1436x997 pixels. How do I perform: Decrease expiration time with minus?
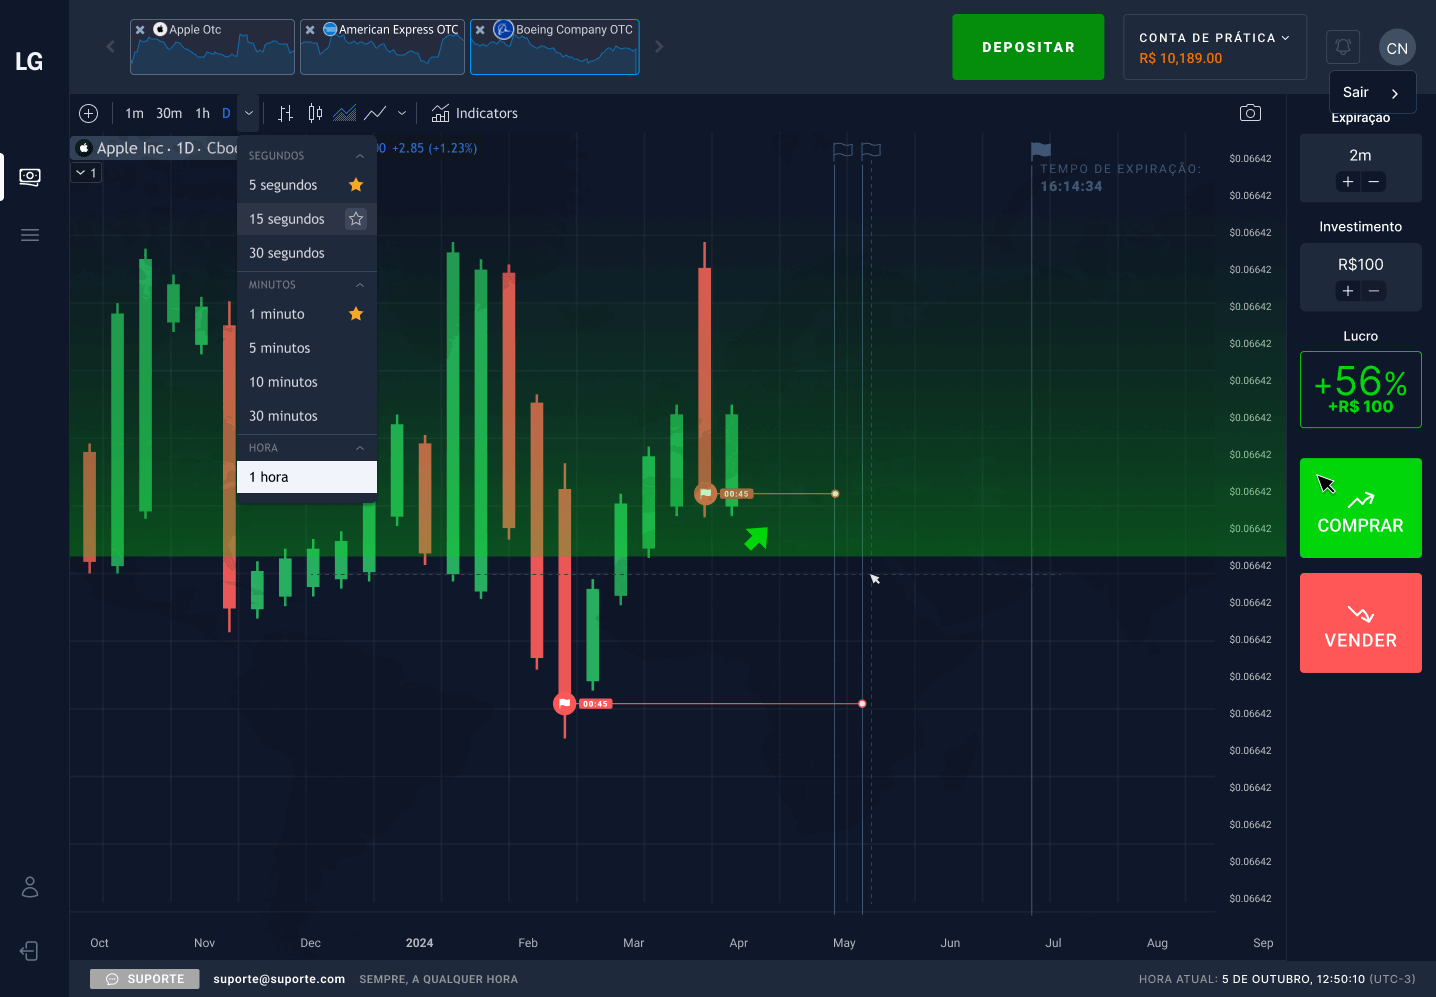pyautogui.click(x=1374, y=182)
